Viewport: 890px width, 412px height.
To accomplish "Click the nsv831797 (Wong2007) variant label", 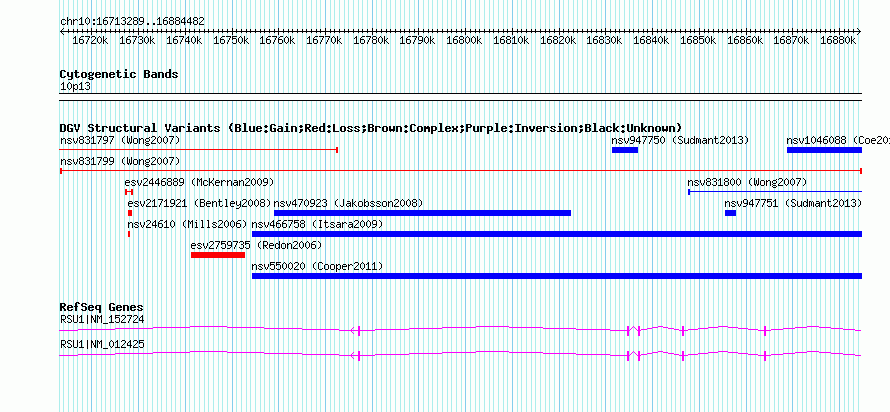I will [120, 140].
